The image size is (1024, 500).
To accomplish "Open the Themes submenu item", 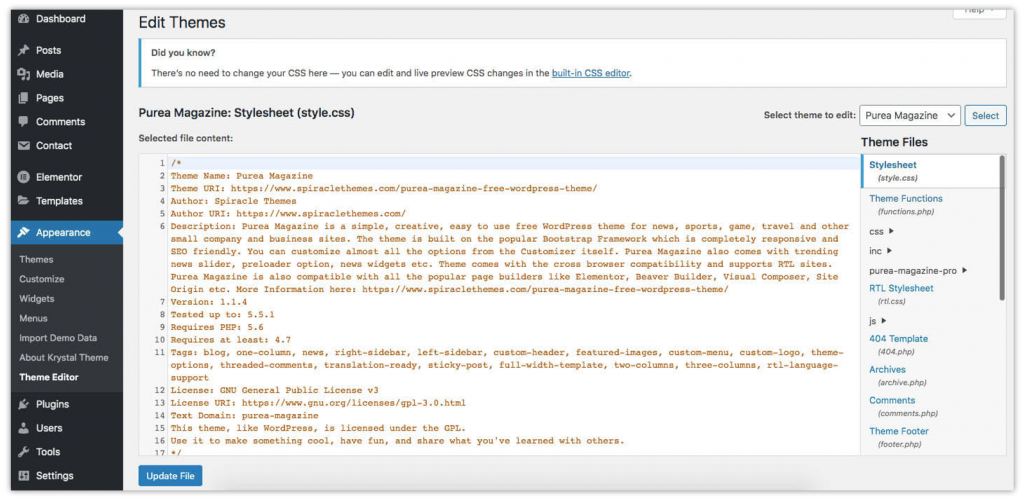I will (x=37, y=259).
